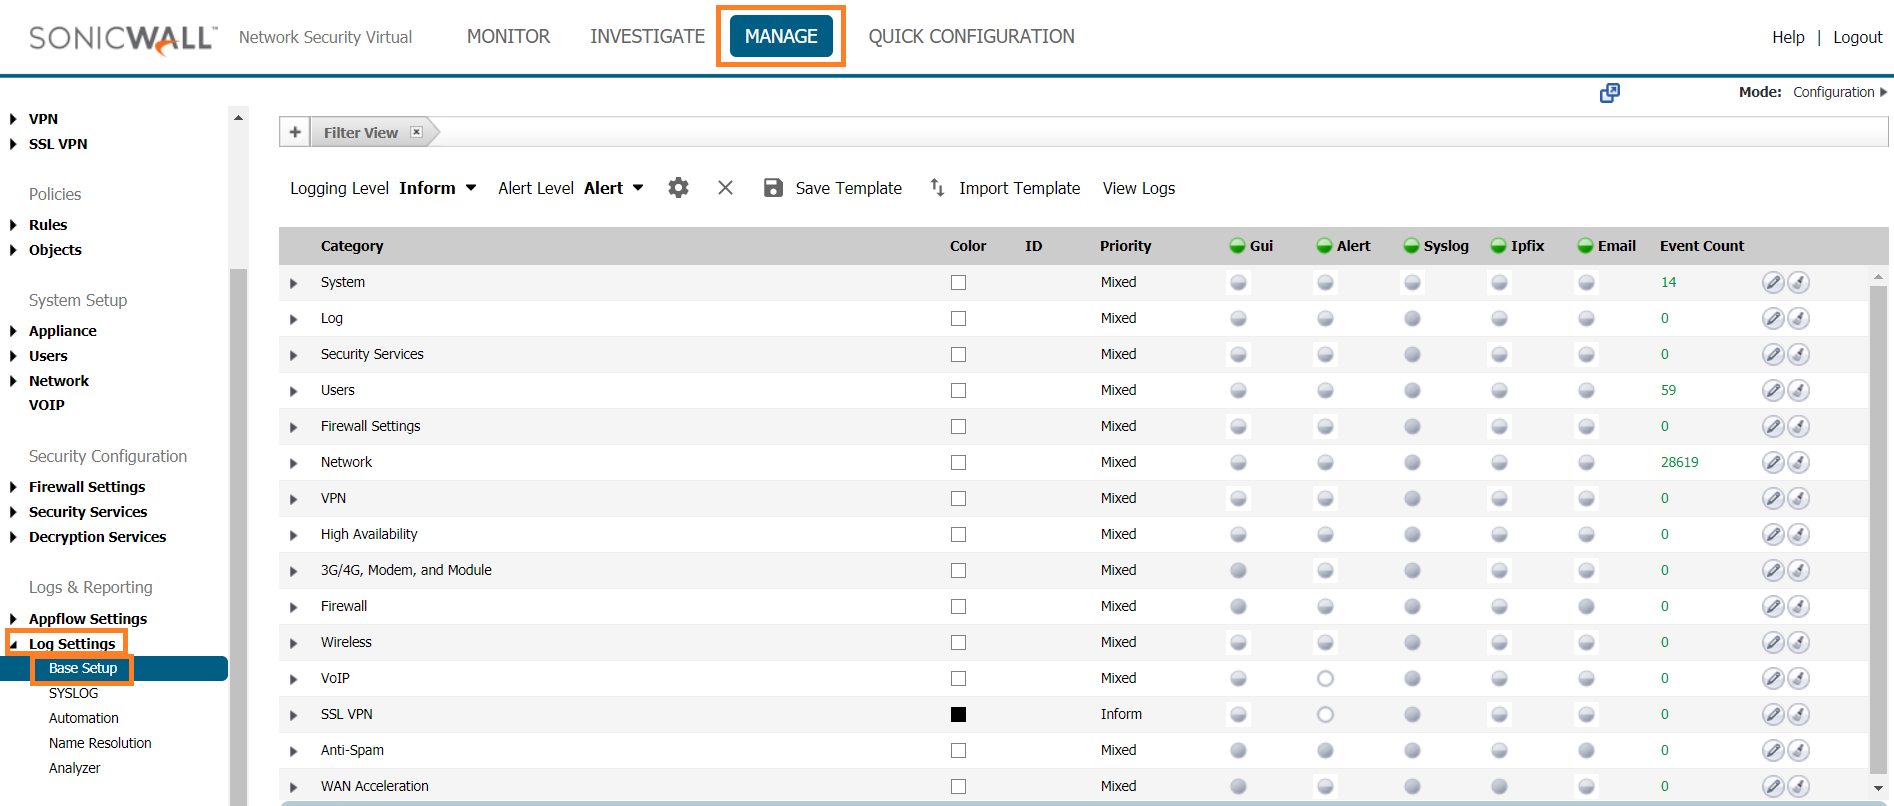Click the pop-out window icon near Mode

point(1609,93)
